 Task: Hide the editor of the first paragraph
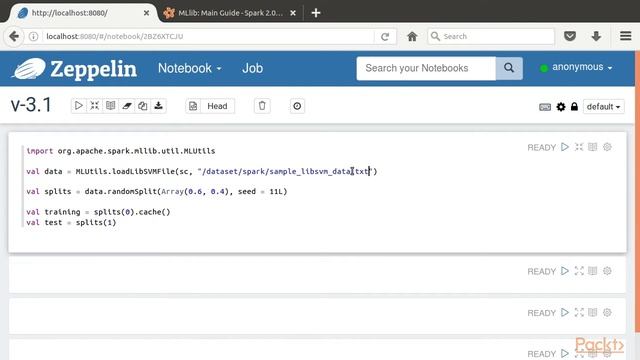pos(579,147)
